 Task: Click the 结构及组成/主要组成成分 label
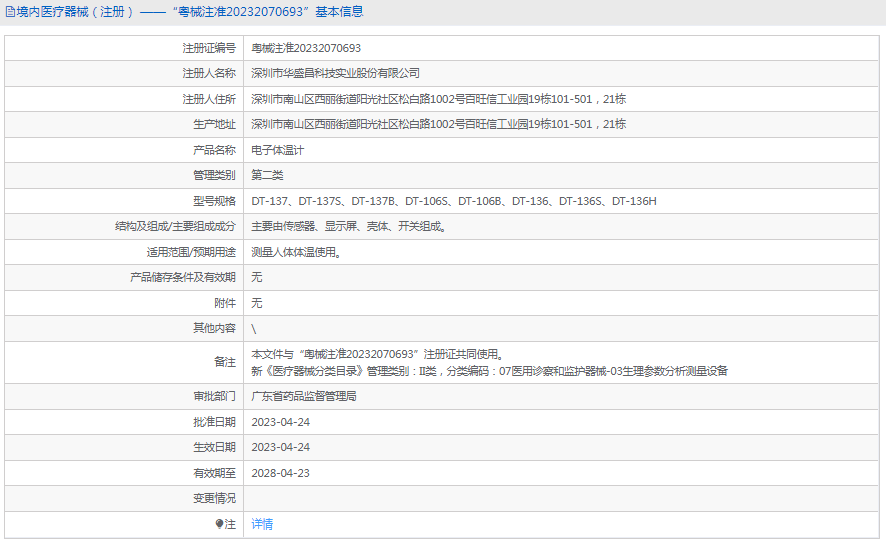pyautogui.click(x=175, y=227)
